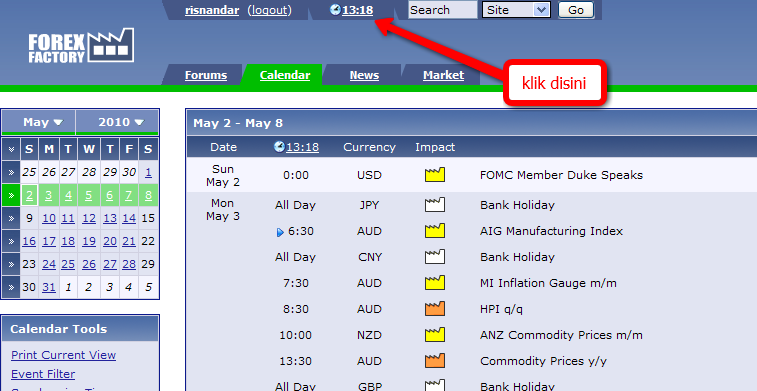
Task: Open Print Current View link
Action: click(x=63, y=355)
